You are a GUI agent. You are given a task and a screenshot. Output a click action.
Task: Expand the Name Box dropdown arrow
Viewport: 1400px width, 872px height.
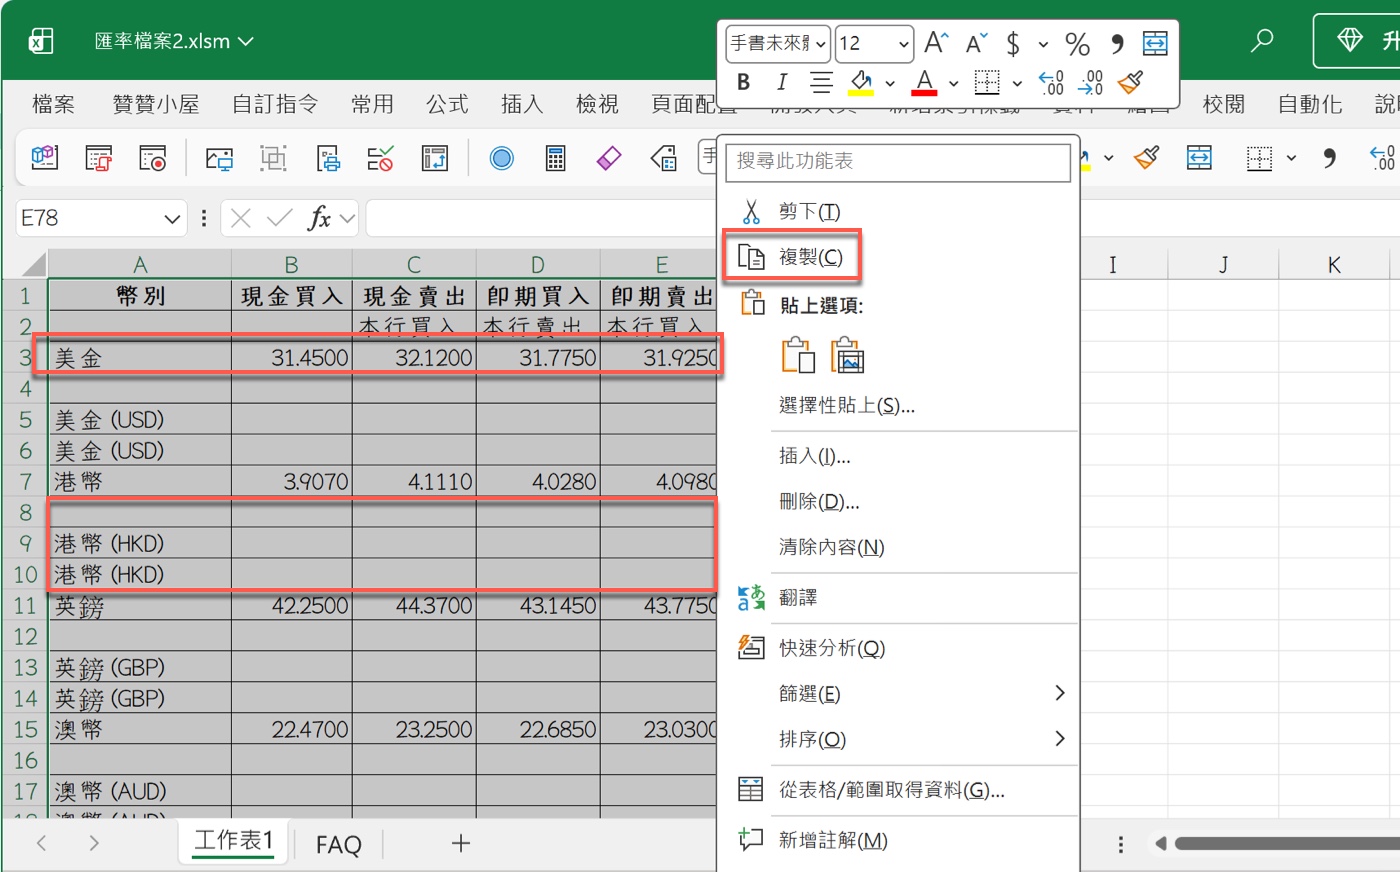(x=172, y=218)
